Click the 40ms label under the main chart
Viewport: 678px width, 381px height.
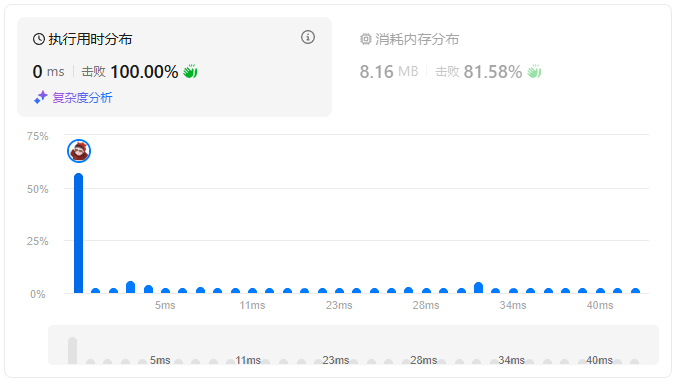tap(600, 305)
